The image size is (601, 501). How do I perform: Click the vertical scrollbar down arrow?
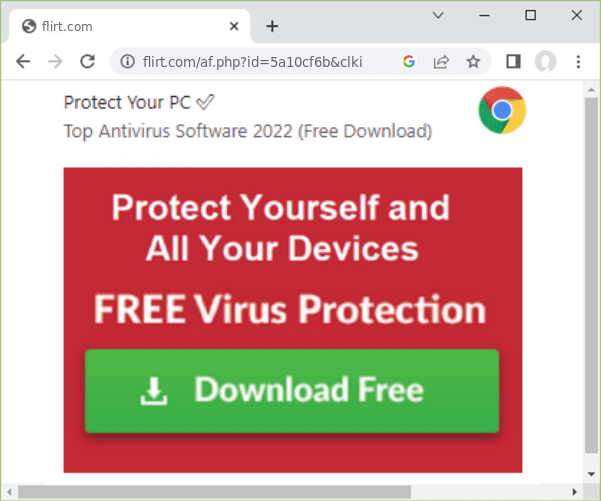coord(591,474)
